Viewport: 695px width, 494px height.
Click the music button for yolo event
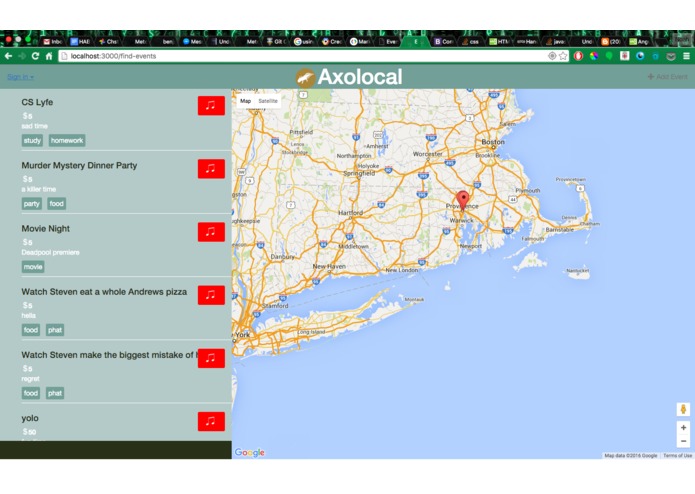coord(211,421)
